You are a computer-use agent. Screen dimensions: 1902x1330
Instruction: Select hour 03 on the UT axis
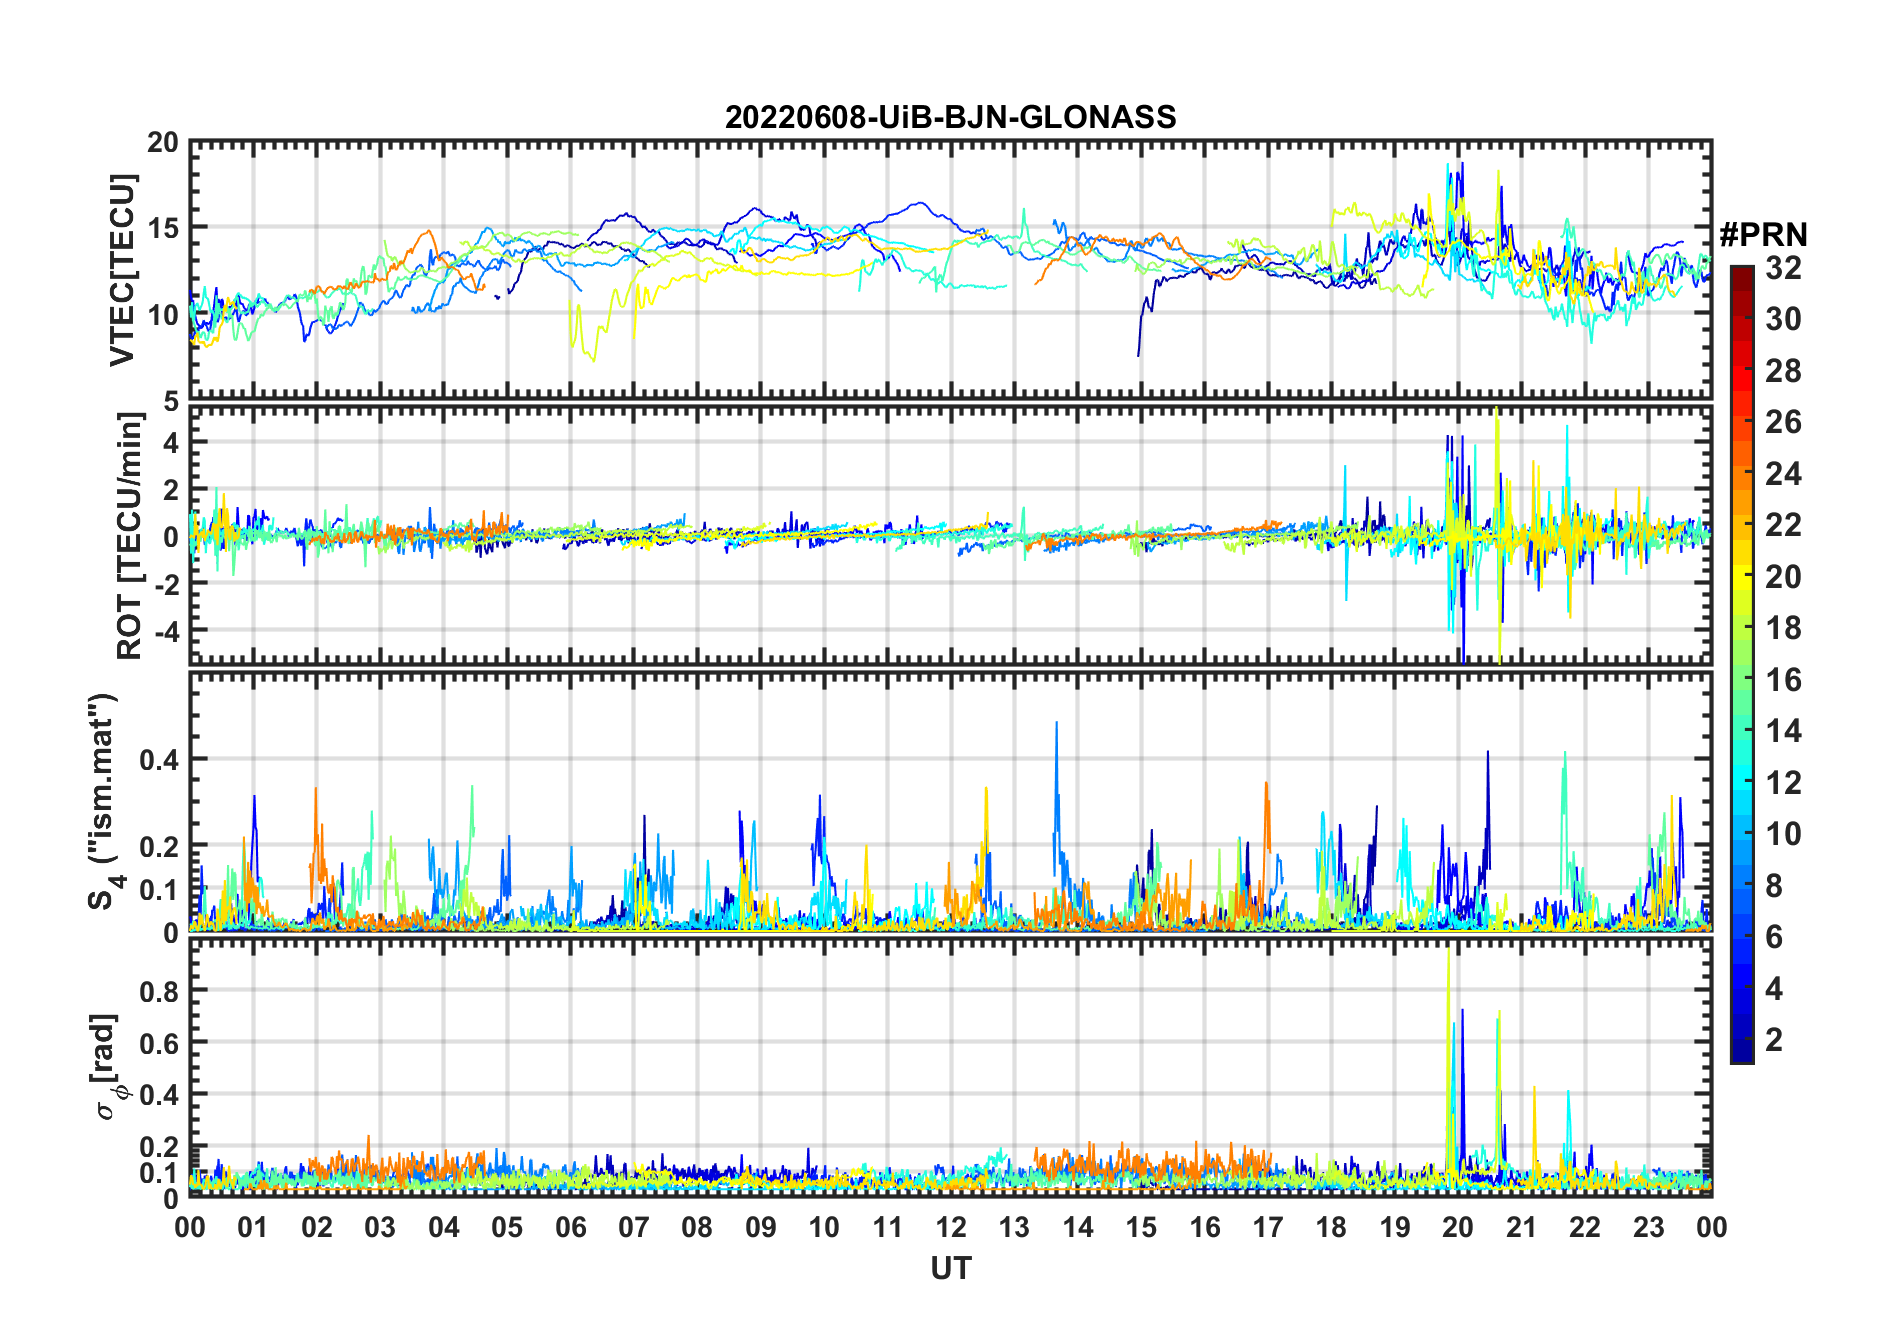click(380, 1227)
